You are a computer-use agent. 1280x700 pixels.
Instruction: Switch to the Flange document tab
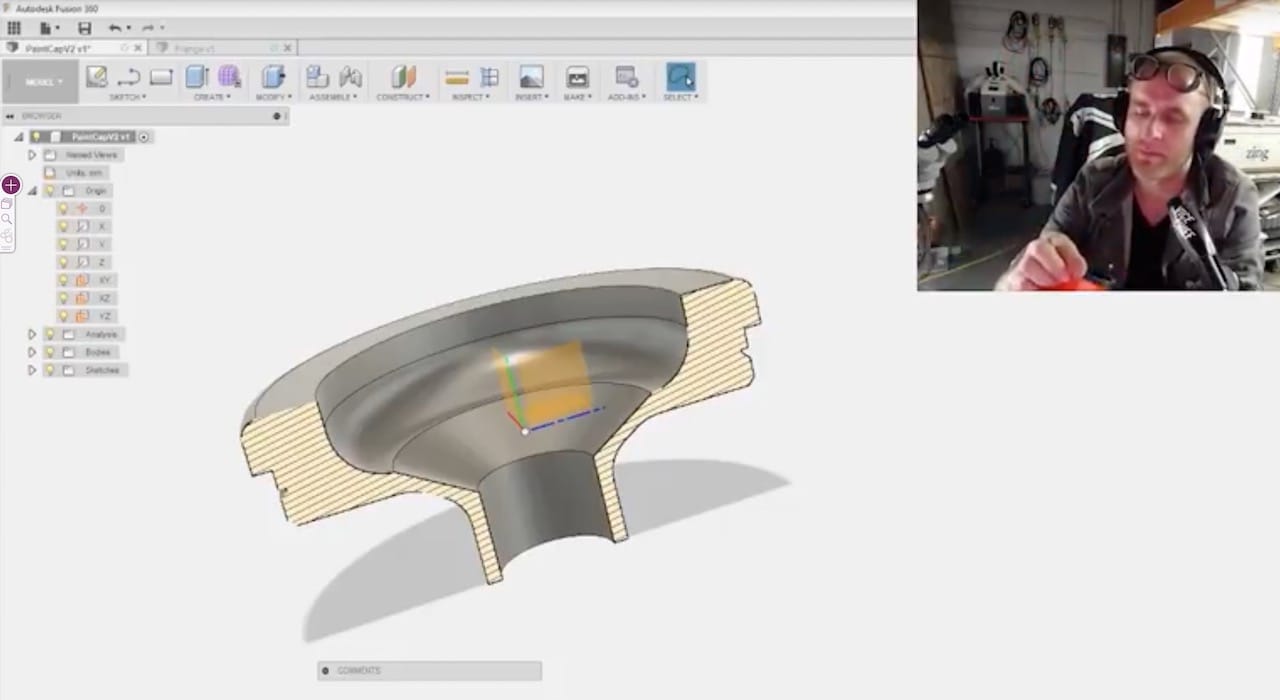pyautogui.click(x=210, y=48)
